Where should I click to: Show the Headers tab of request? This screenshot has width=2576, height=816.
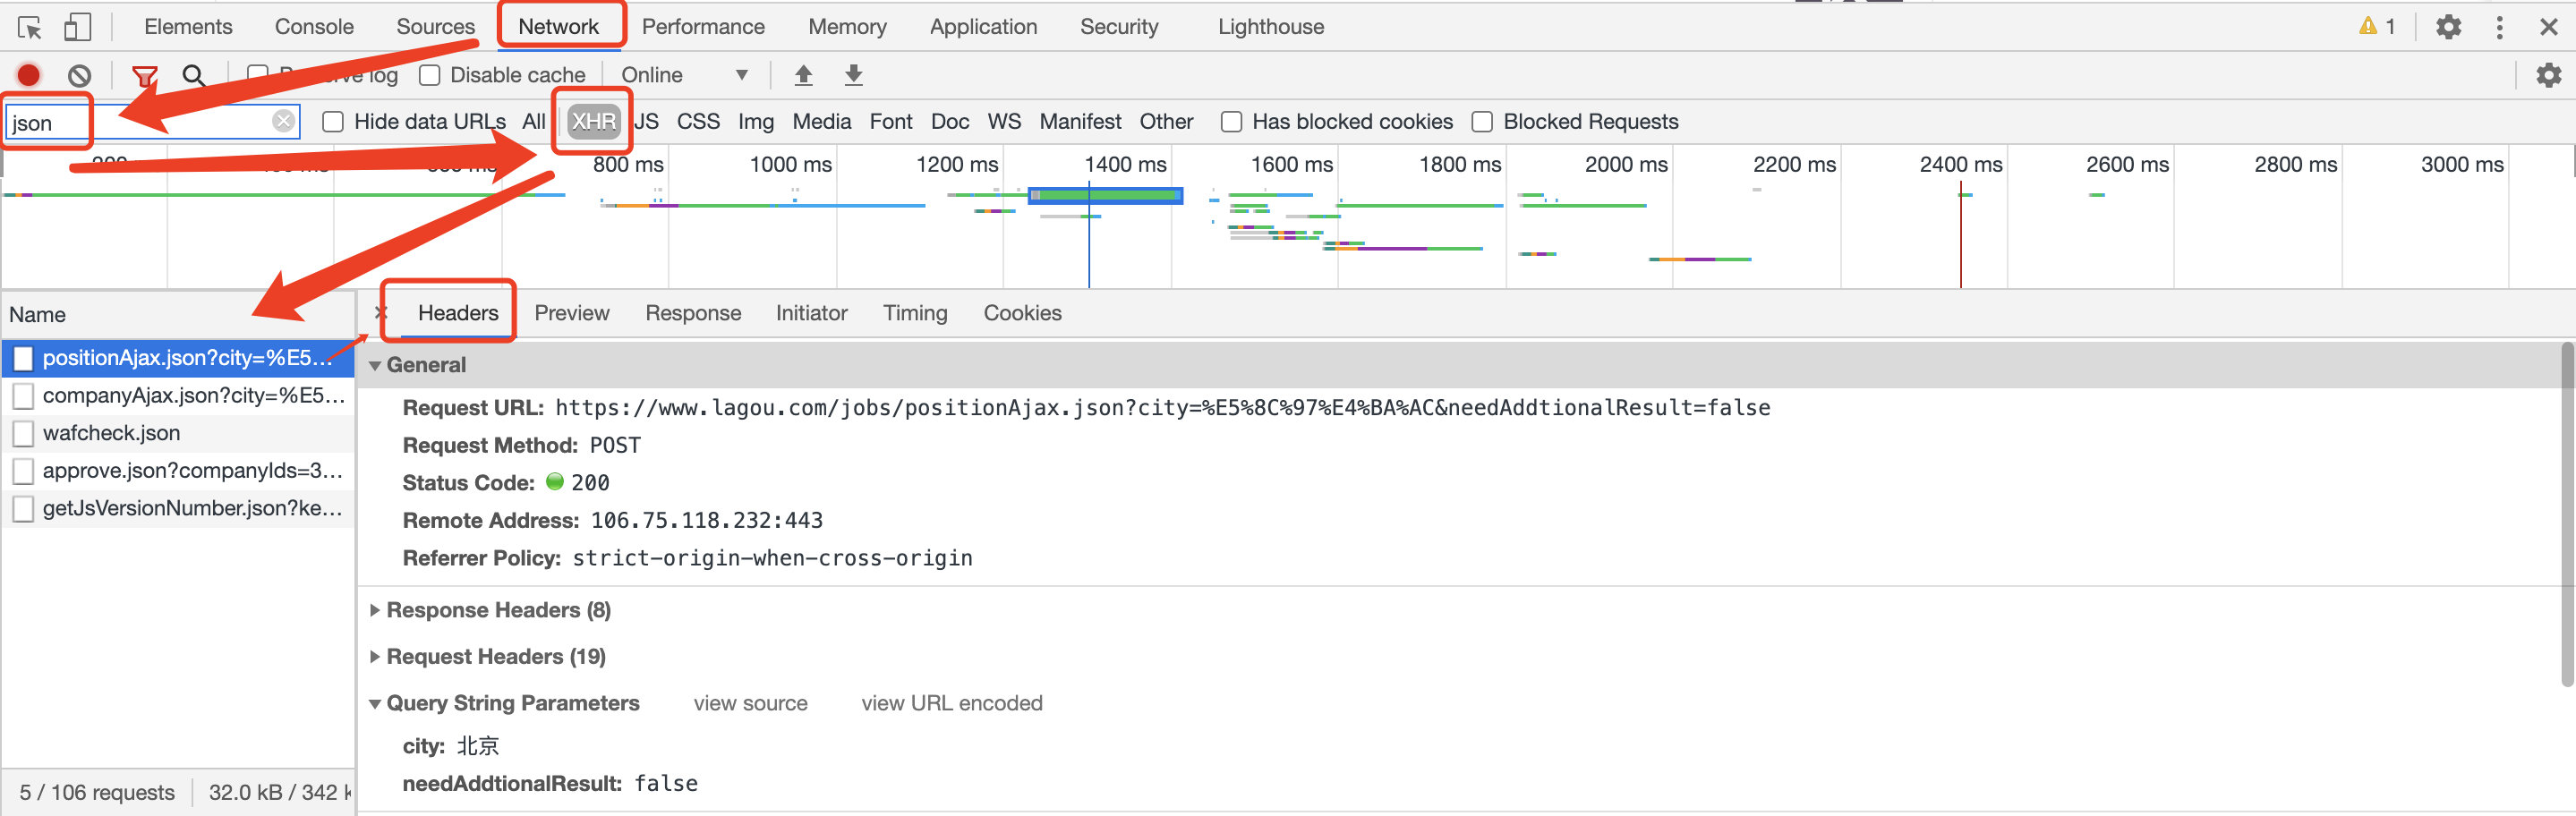pos(458,313)
